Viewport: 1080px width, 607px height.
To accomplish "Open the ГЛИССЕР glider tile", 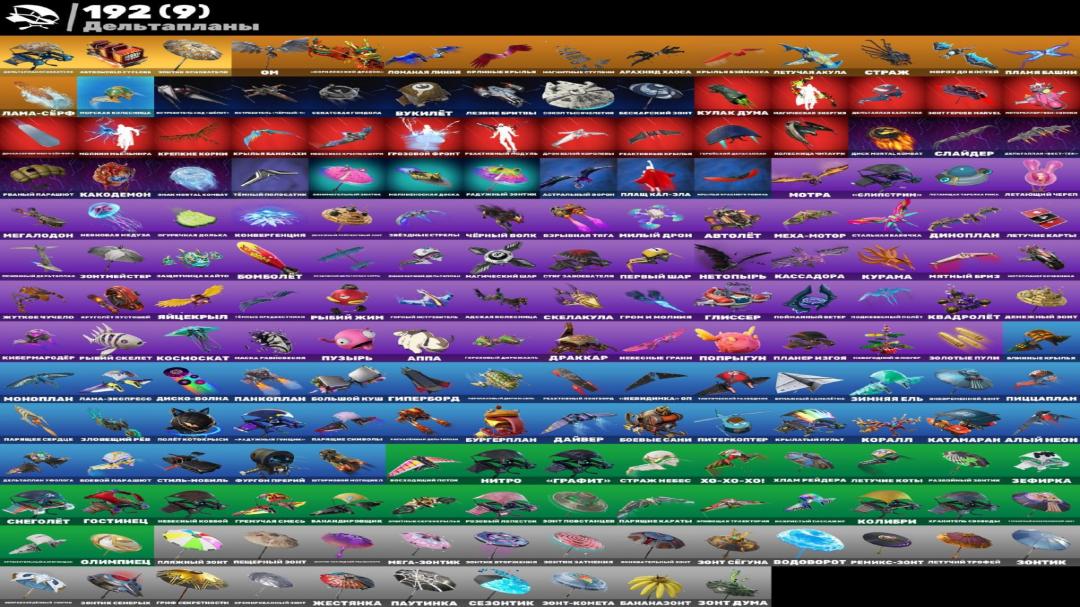I will point(733,300).
